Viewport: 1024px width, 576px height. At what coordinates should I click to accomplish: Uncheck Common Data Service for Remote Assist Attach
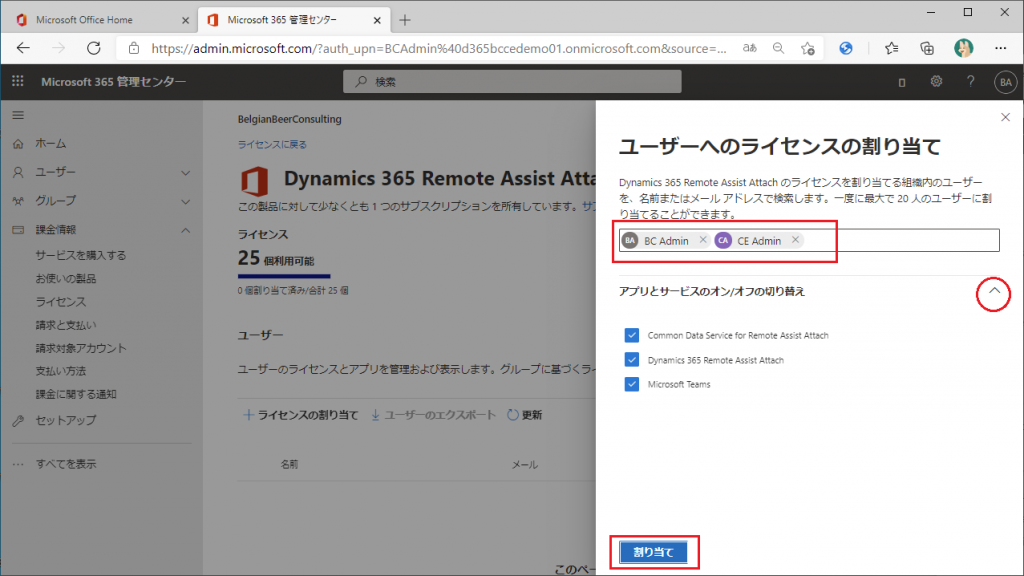coord(632,335)
